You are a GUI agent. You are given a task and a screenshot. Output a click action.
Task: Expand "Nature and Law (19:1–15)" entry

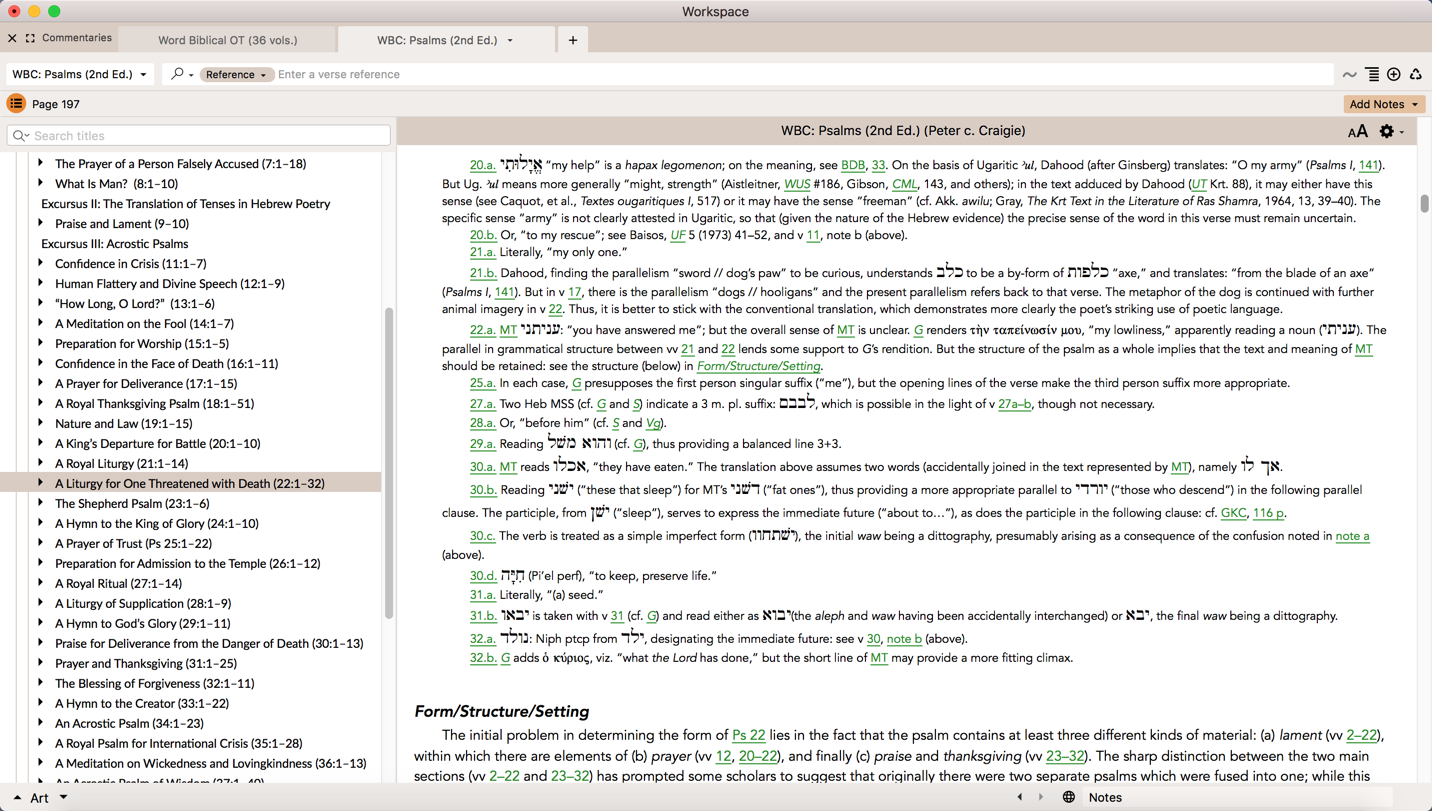click(41, 423)
